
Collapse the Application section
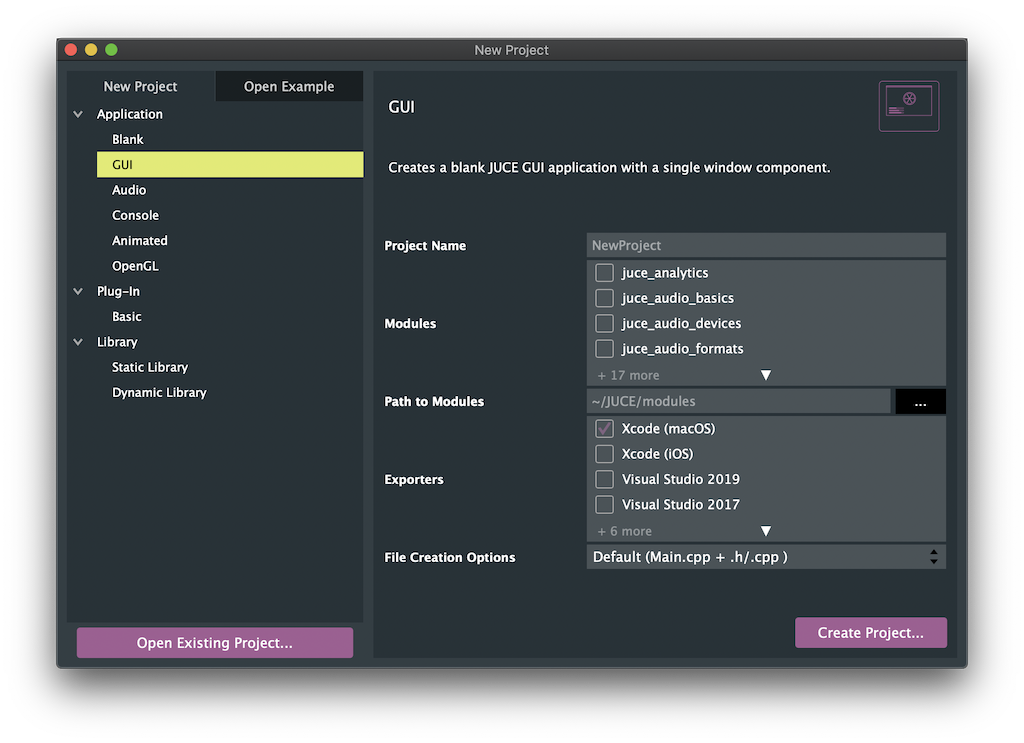click(x=78, y=114)
